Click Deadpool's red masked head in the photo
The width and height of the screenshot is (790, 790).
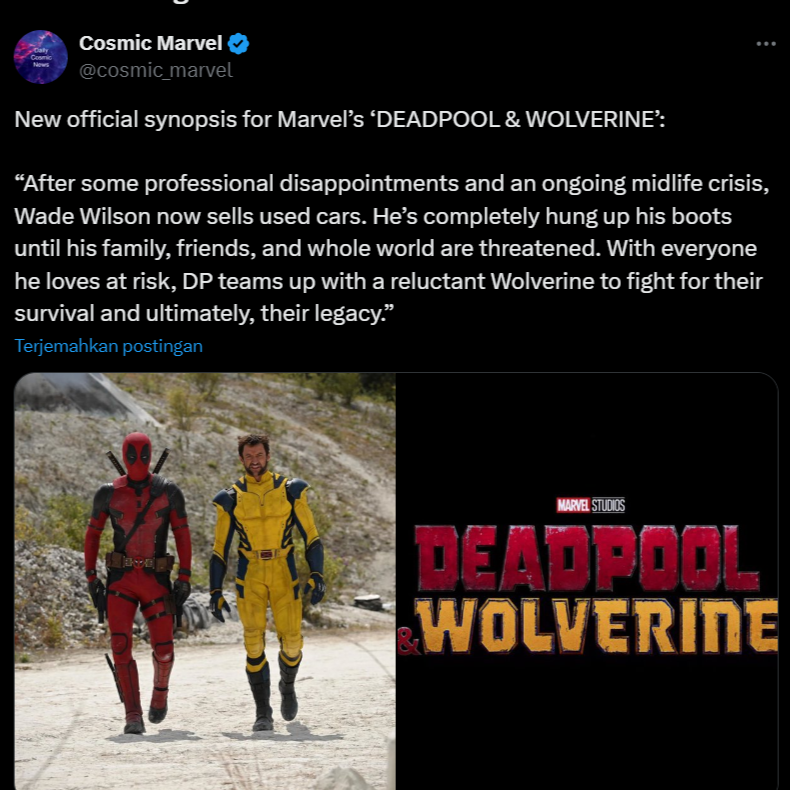[x=137, y=455]
